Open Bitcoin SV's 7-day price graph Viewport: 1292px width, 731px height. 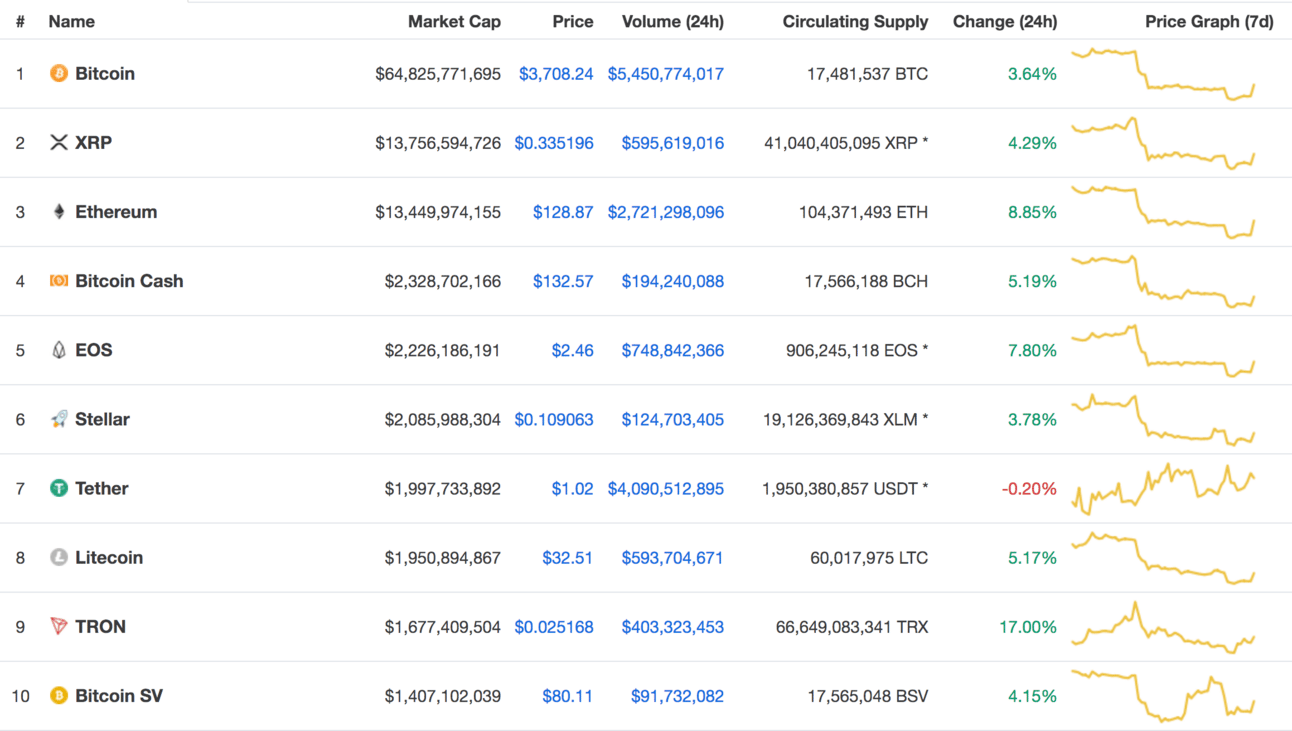pos(1163,695)
